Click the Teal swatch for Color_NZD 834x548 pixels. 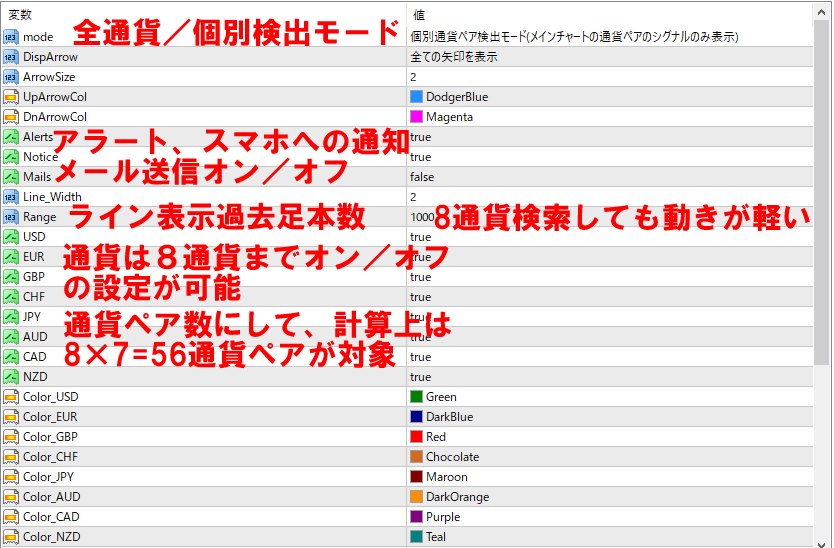(416, 536)
